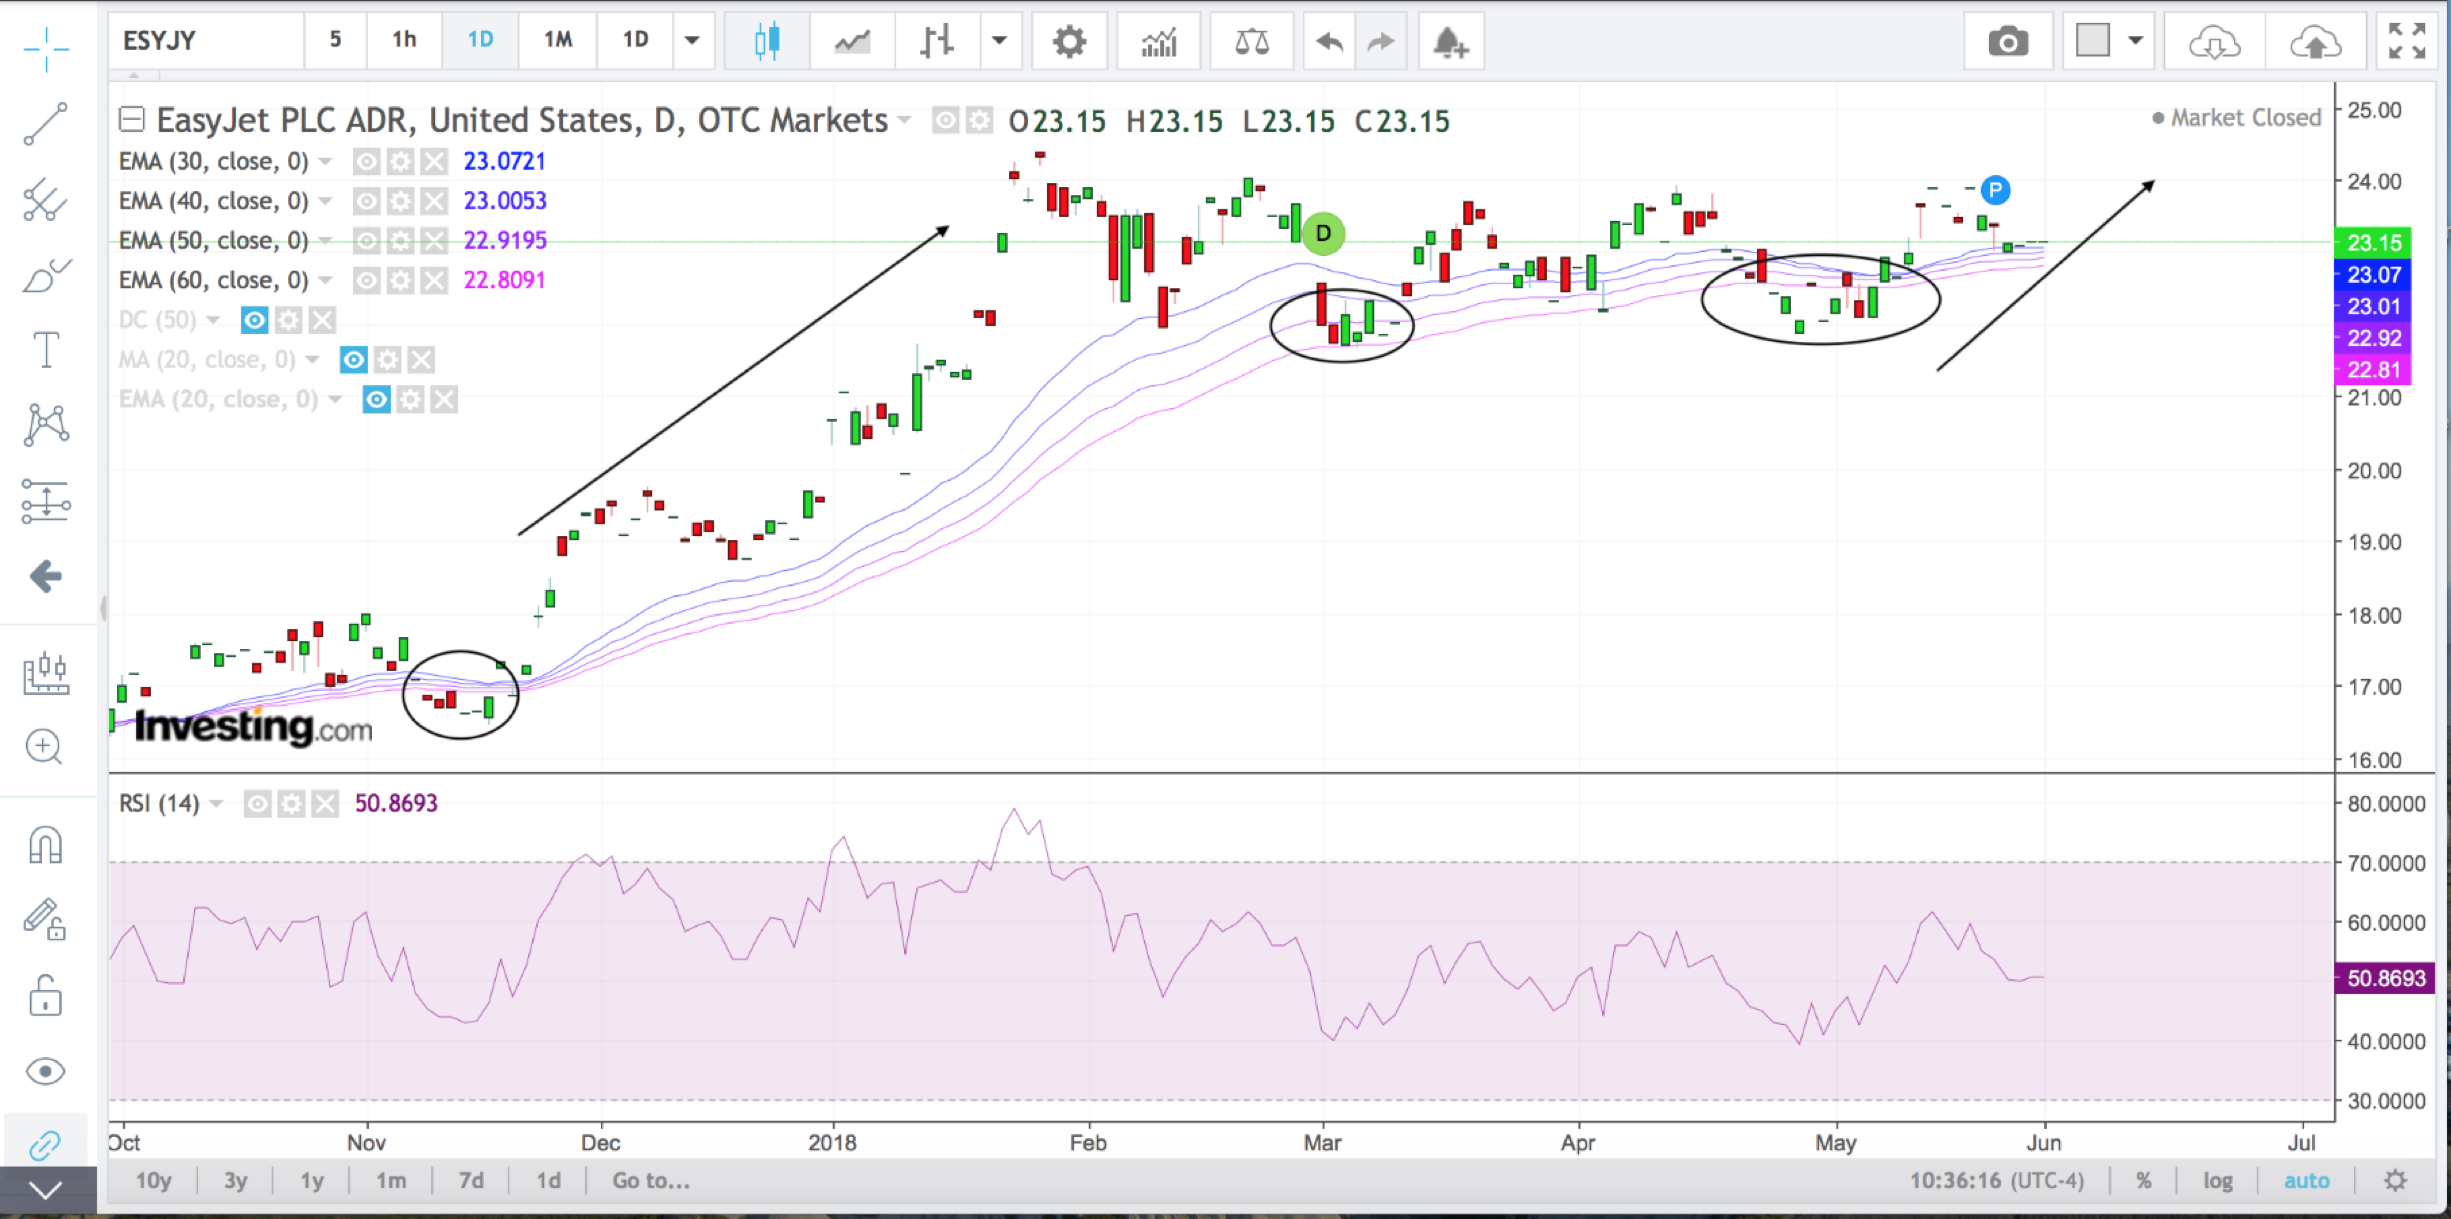This screenshot has width=2451, height=1219.
Task: Save chart layout with cloud upload icon
Action: tap(2315, 42)
